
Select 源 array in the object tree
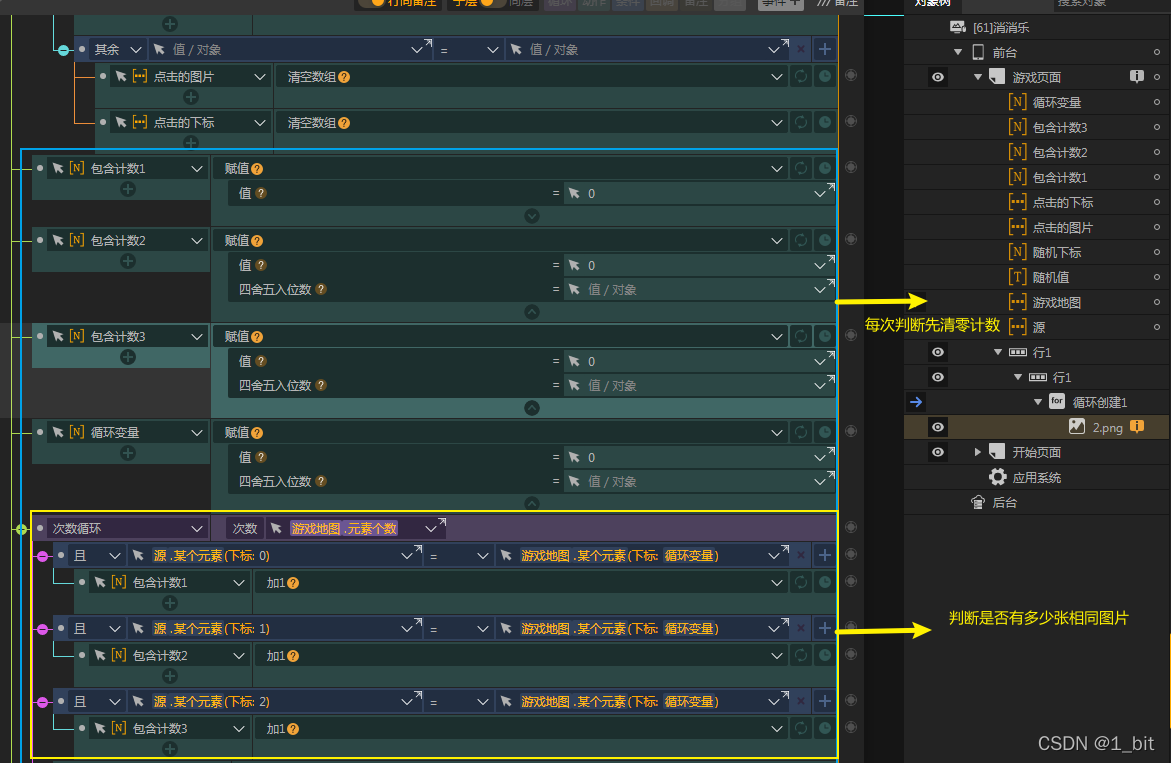[x=1038, y=327]
